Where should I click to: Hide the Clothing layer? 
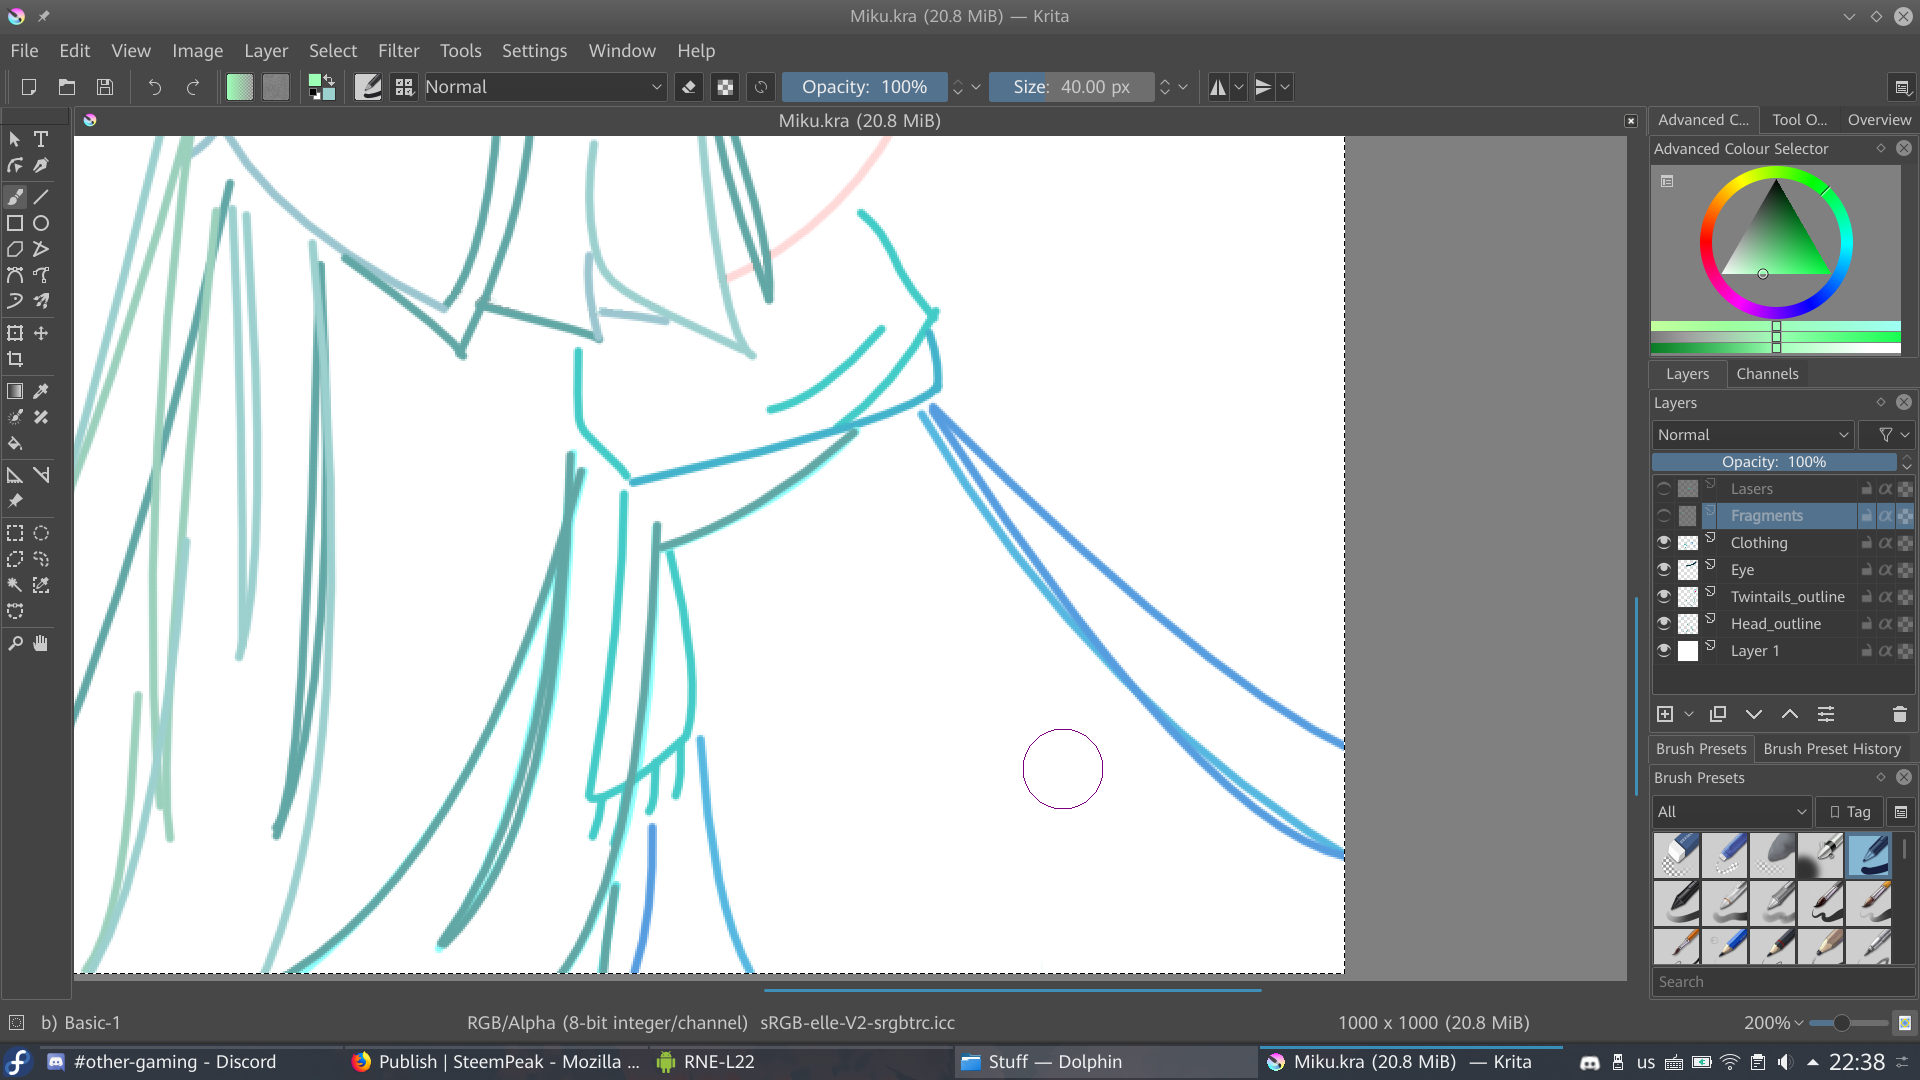[x=1664, y=542]
